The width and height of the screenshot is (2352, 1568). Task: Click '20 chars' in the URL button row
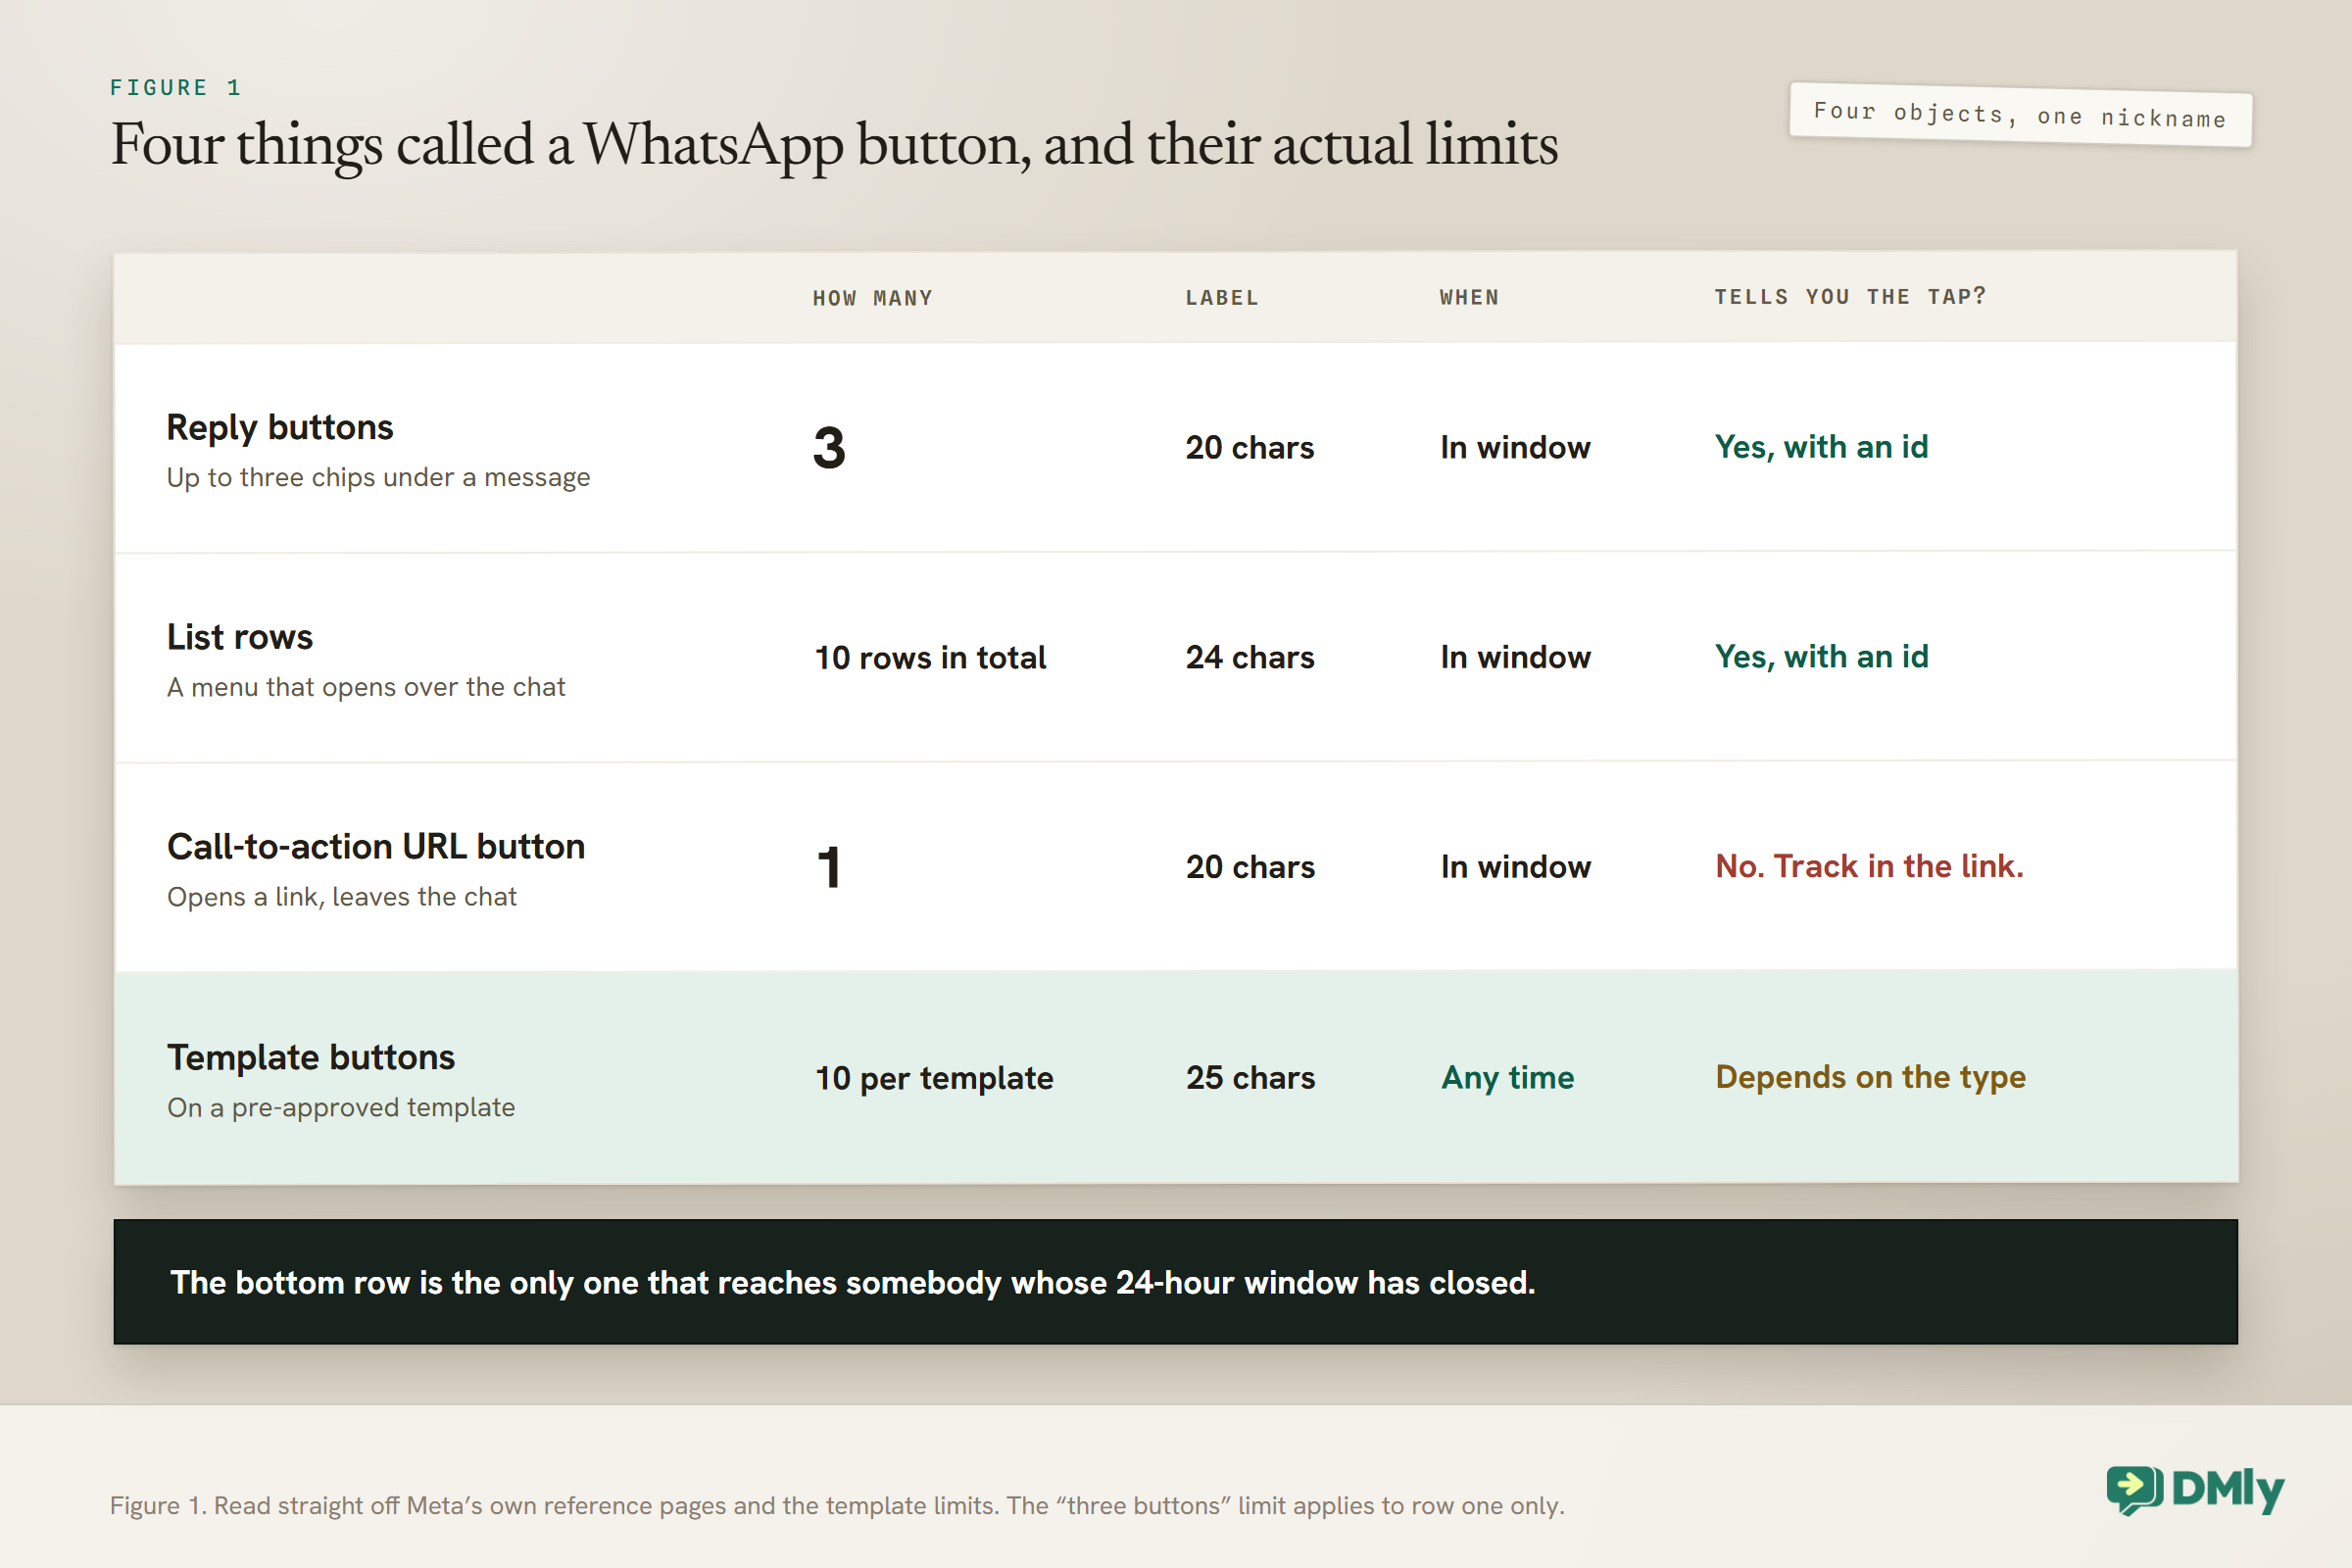pos(1250,867)
